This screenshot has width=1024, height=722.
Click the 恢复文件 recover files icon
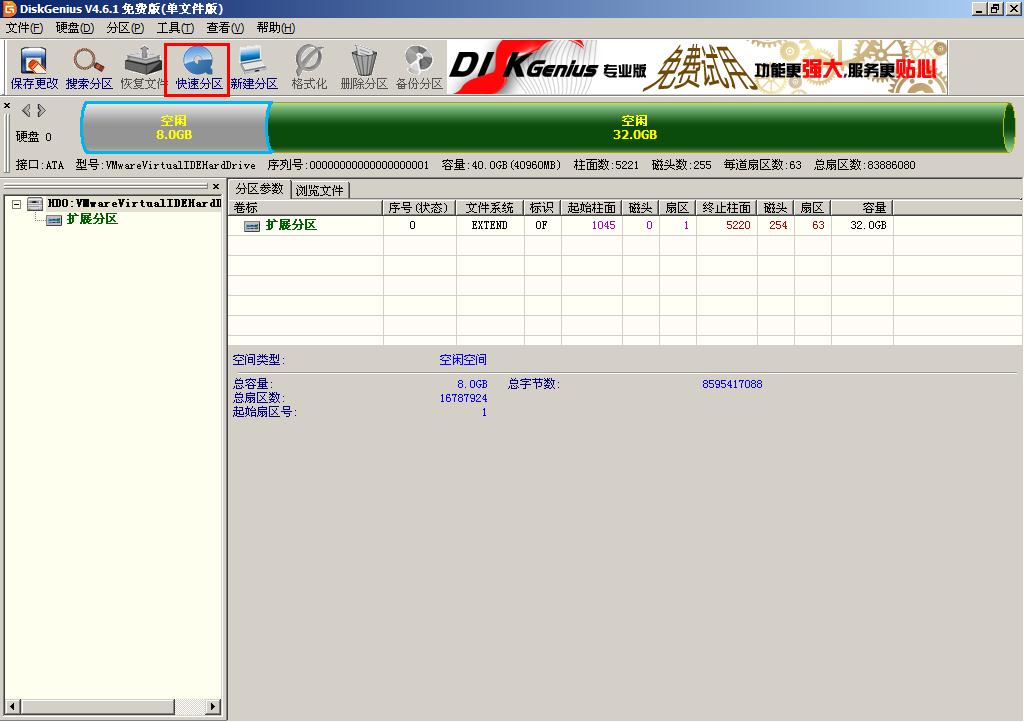[143, 68]
